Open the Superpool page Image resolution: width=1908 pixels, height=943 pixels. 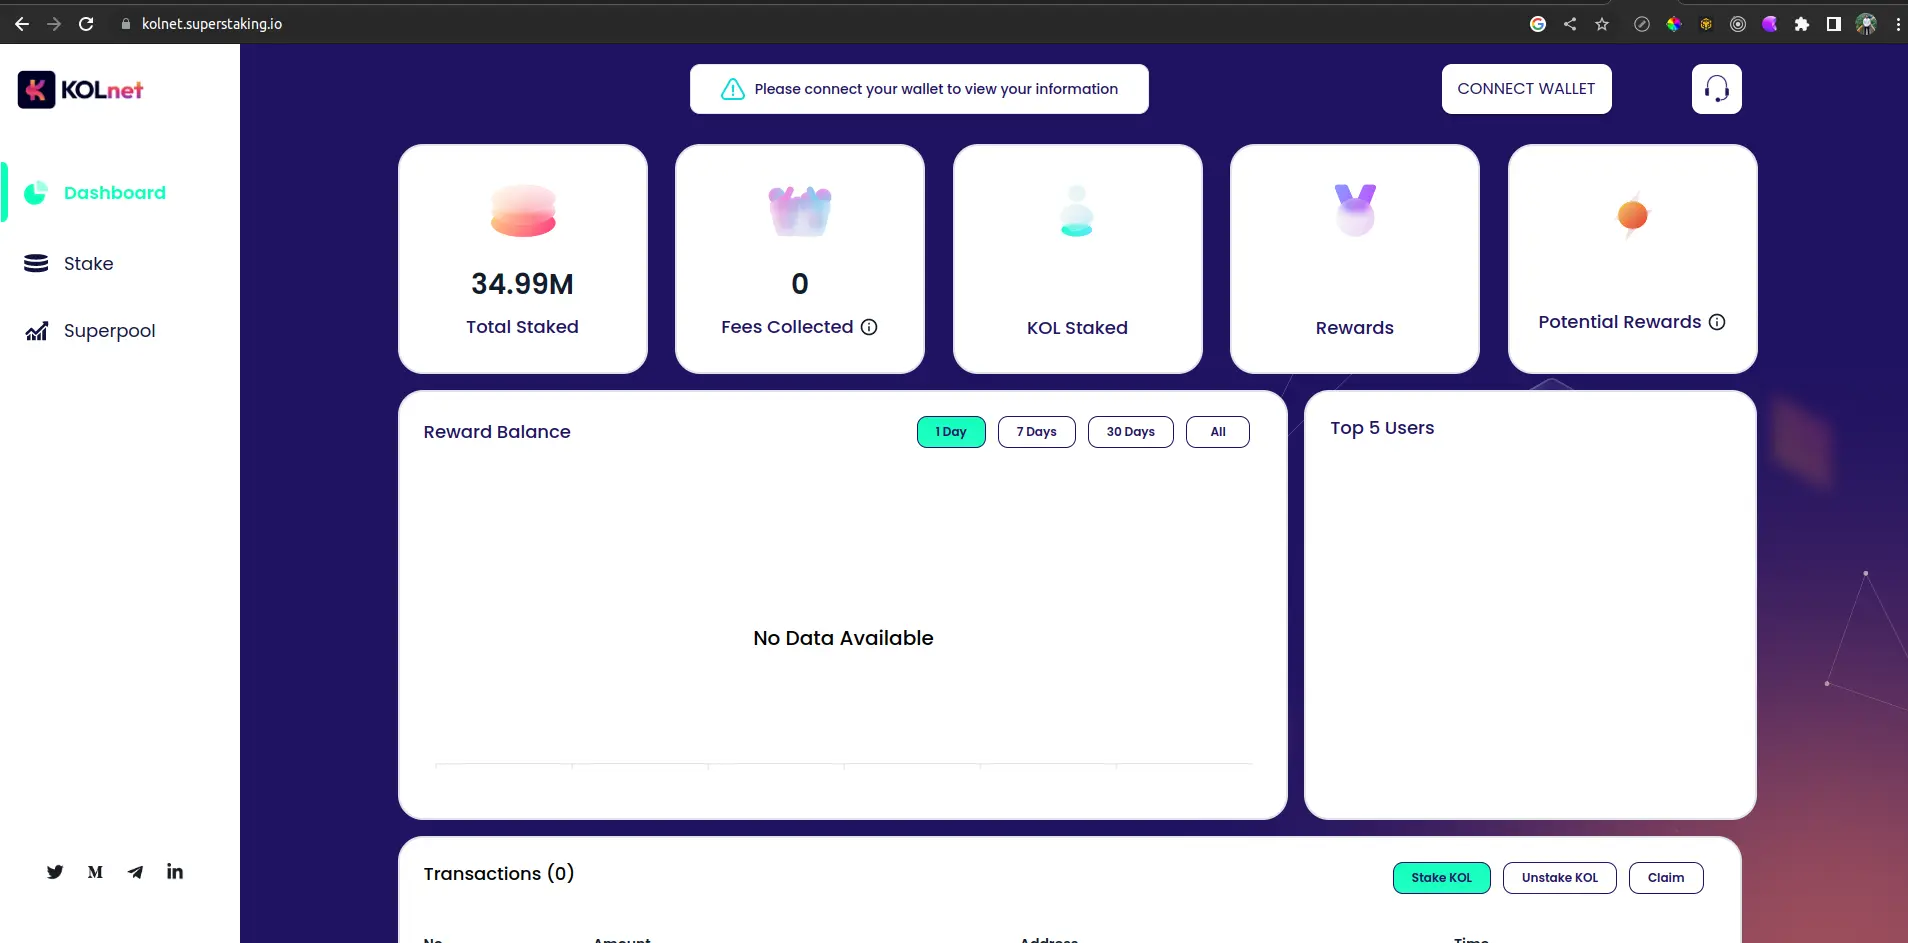pos(109,331)
